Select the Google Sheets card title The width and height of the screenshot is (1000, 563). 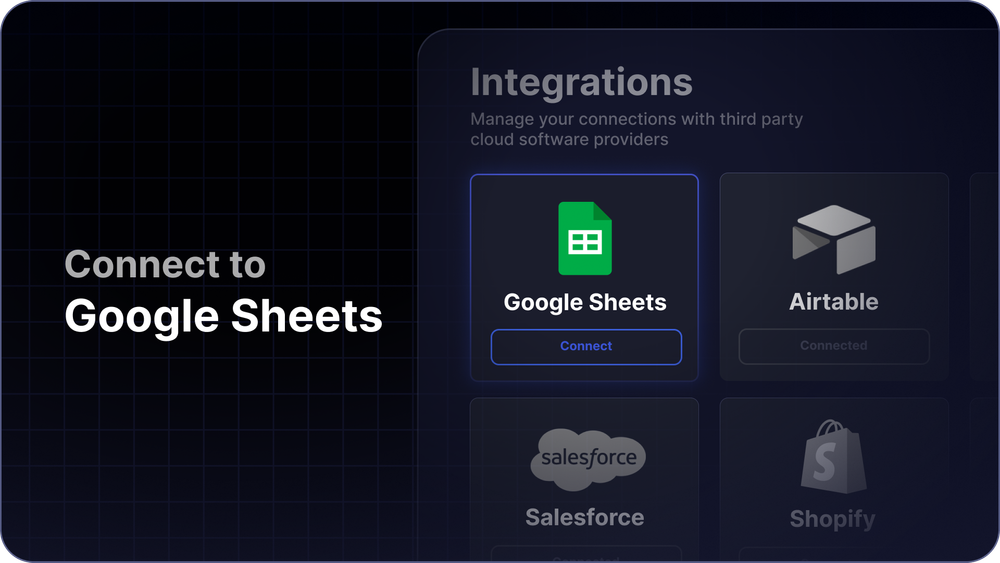click(x=585, y=302)
